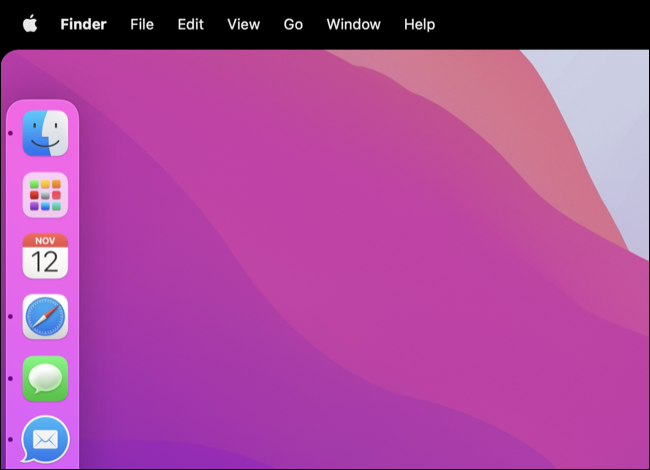The width and height of the screenshot is (650, 470).
Task: Open the green Messages app icon
Action: coord(45,378)
